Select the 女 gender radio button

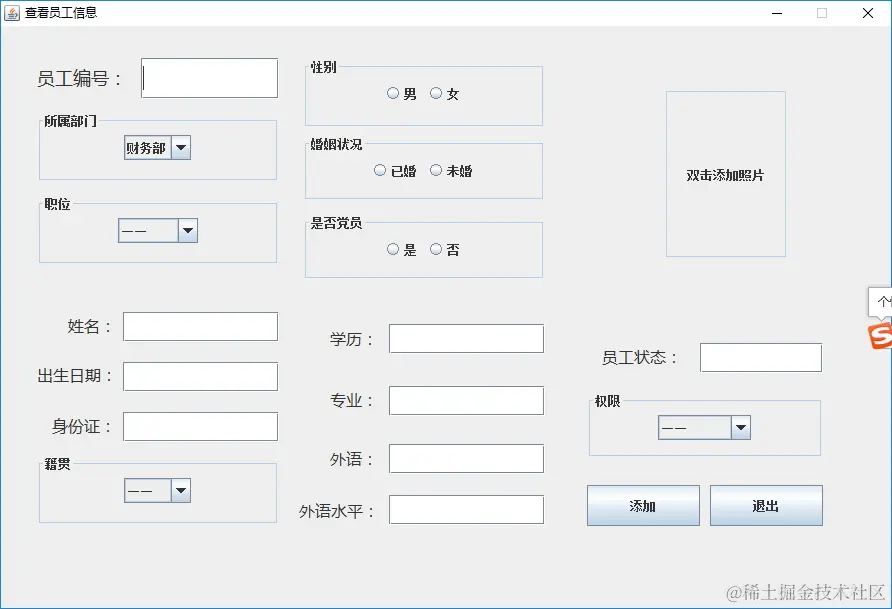point(436,92)
